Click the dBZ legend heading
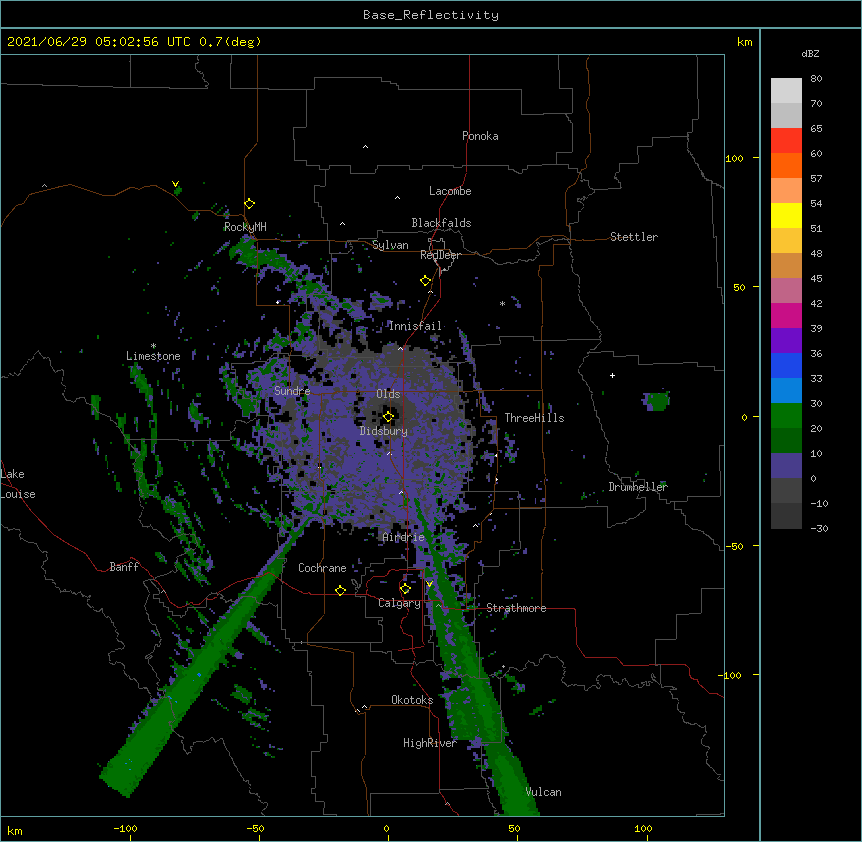The height and width of the screenshot is (842, 862). (x=810, y=53)
